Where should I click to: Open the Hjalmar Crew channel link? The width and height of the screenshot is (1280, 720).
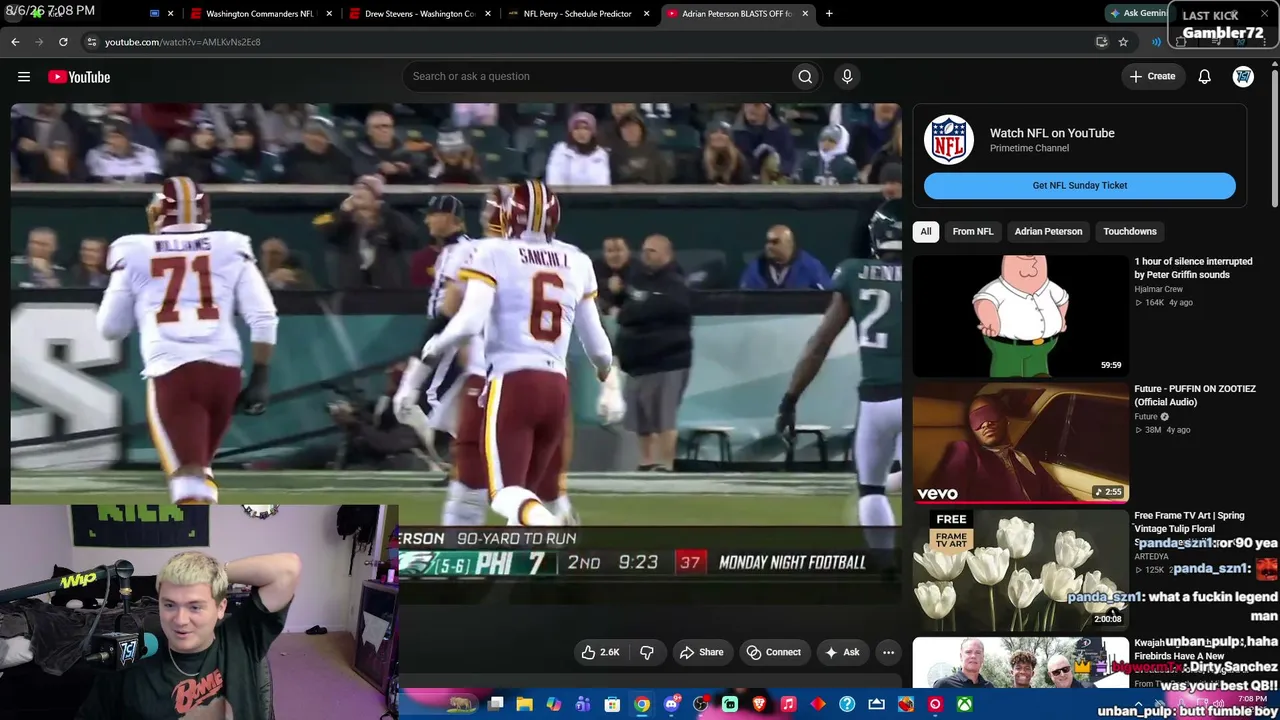click(1158, 289)
